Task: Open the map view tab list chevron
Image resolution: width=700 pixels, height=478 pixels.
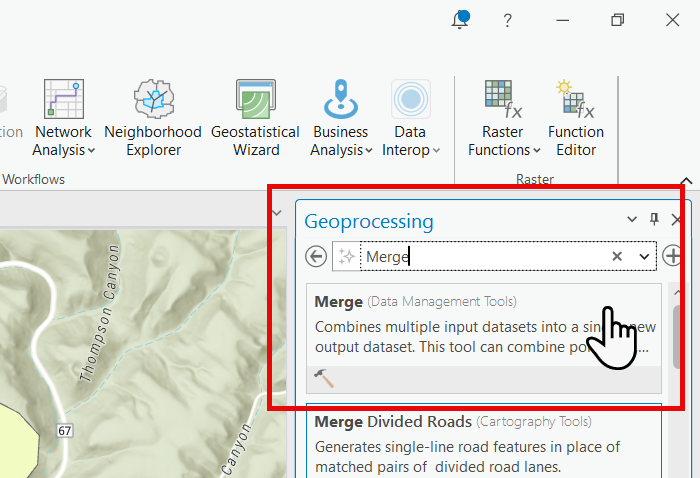Action: (277, 213)
